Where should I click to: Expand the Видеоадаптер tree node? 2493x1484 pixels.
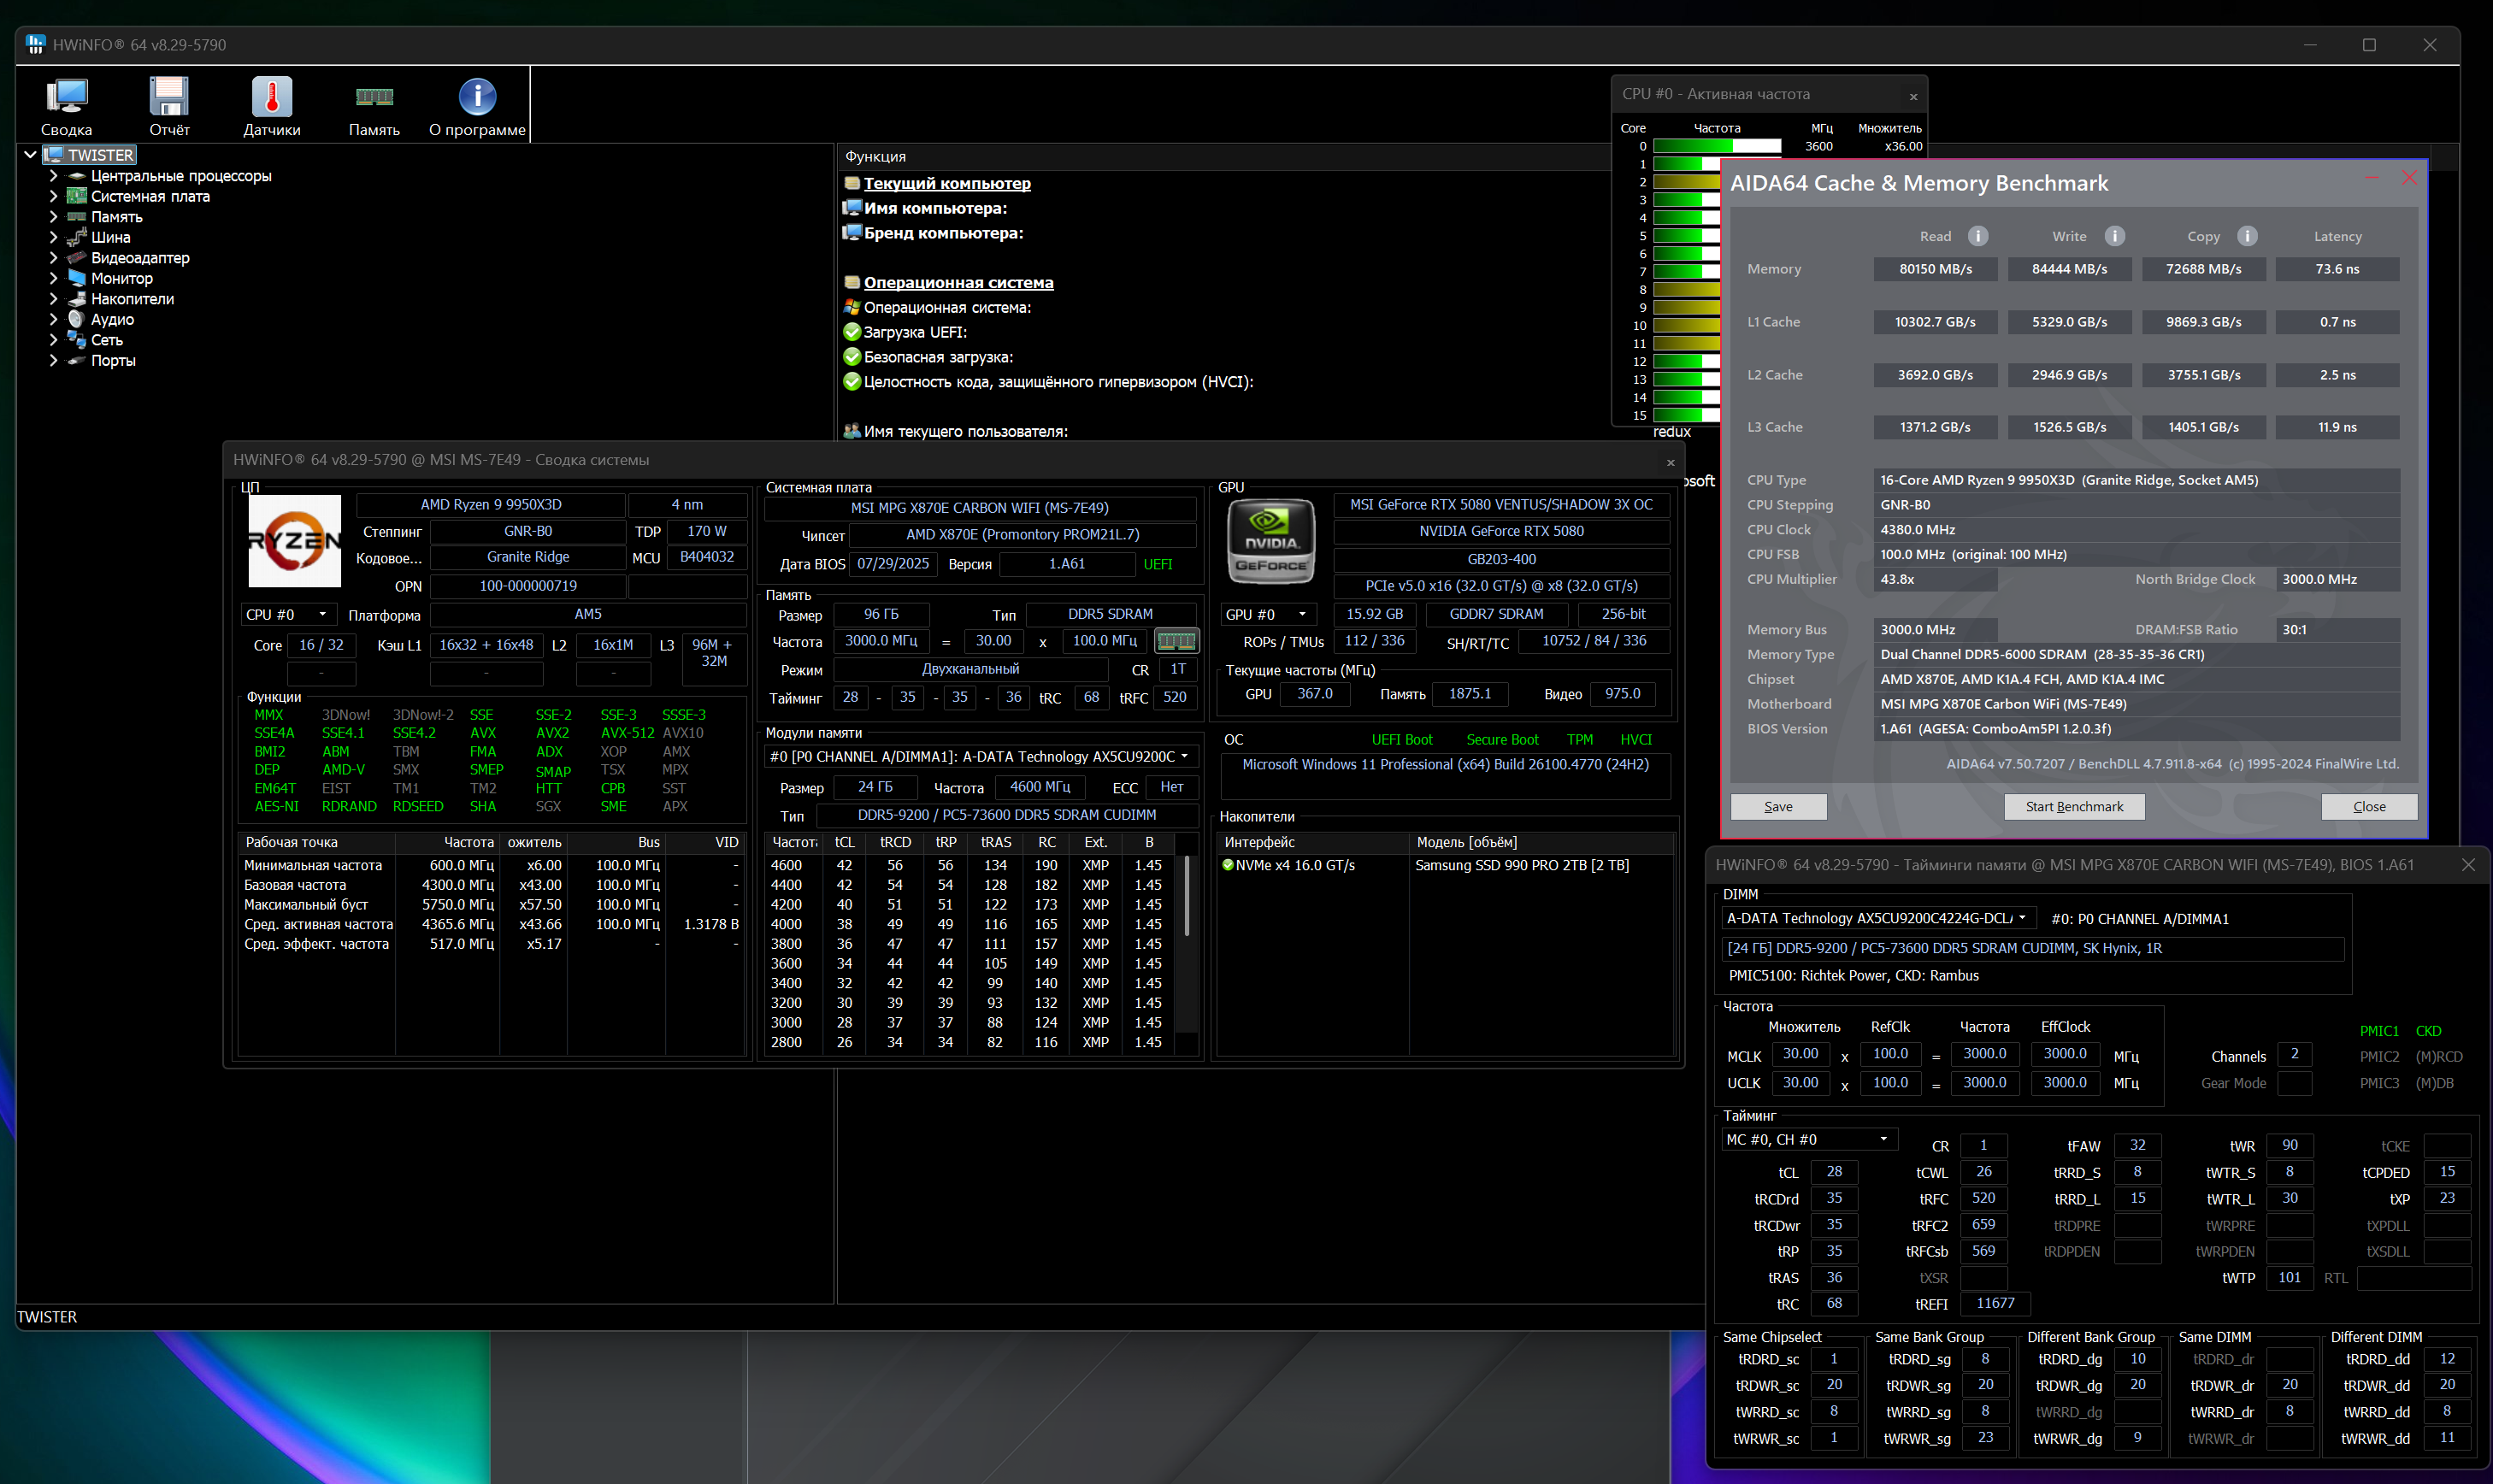pos(53,258)
